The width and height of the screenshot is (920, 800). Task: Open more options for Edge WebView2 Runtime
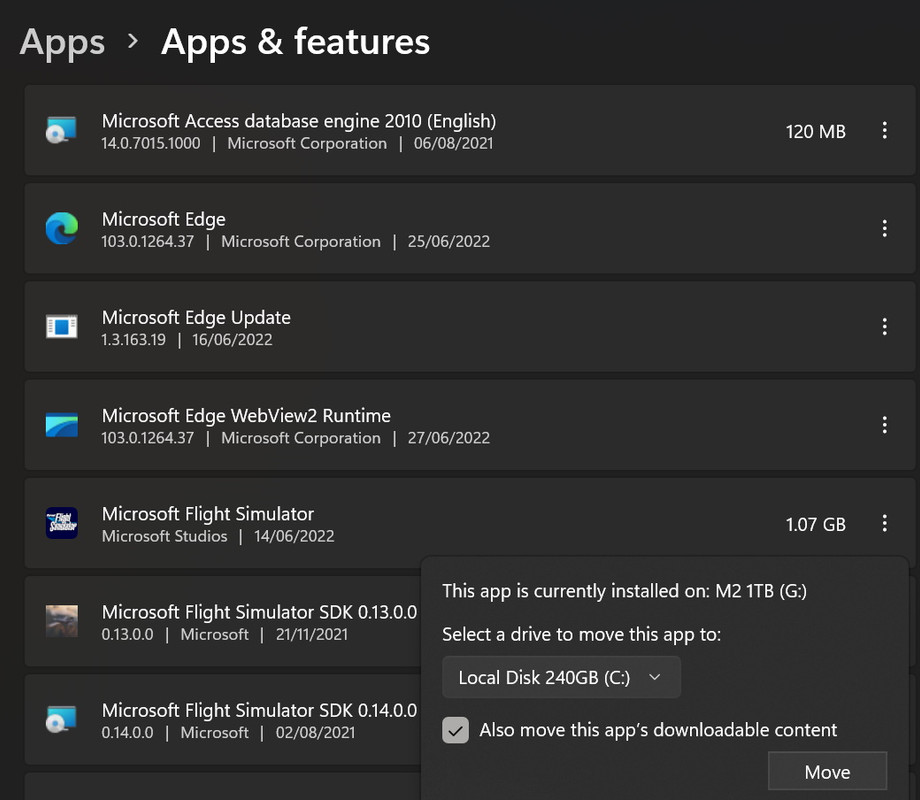[x=884, y=424]
